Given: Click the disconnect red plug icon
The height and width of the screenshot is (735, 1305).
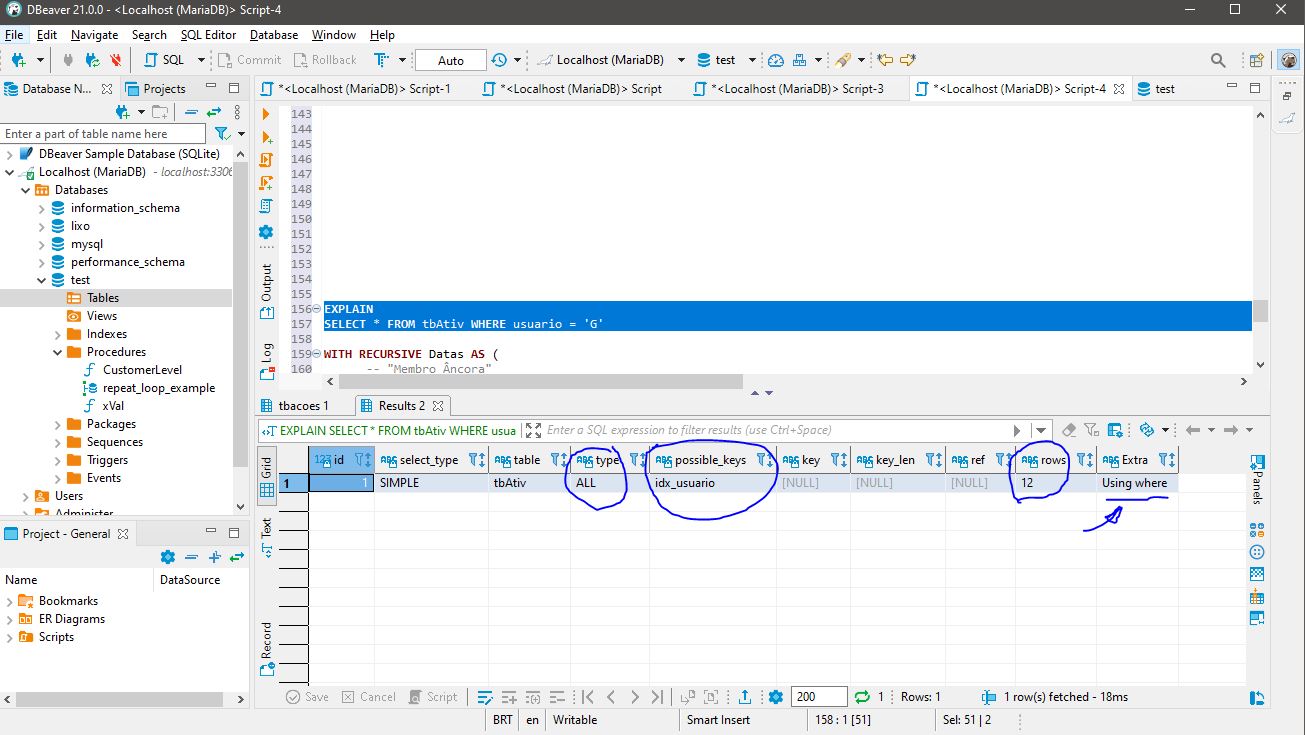Looking at the screenshot, I should [116, 60].
